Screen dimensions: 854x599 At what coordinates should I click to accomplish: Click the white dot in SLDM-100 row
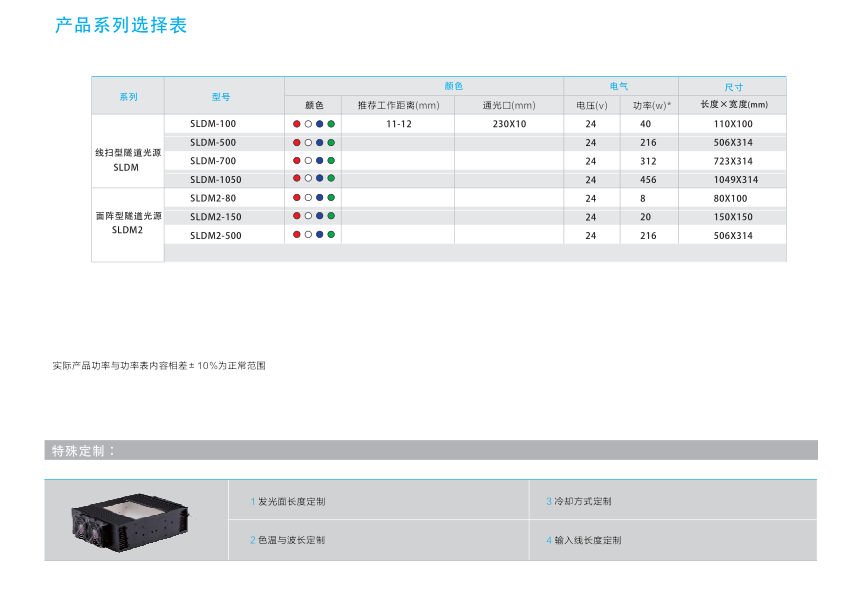pos(308,124)
